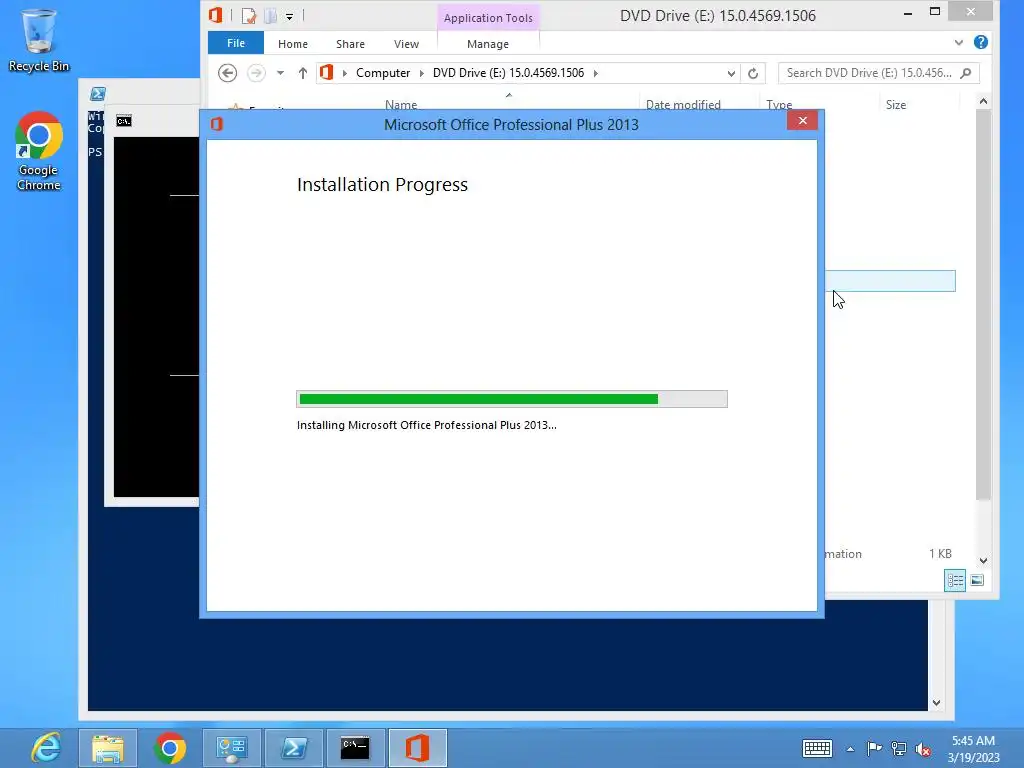
Task: Close the Office Professional Plus 2013 dialog
Action: (803, 121)
